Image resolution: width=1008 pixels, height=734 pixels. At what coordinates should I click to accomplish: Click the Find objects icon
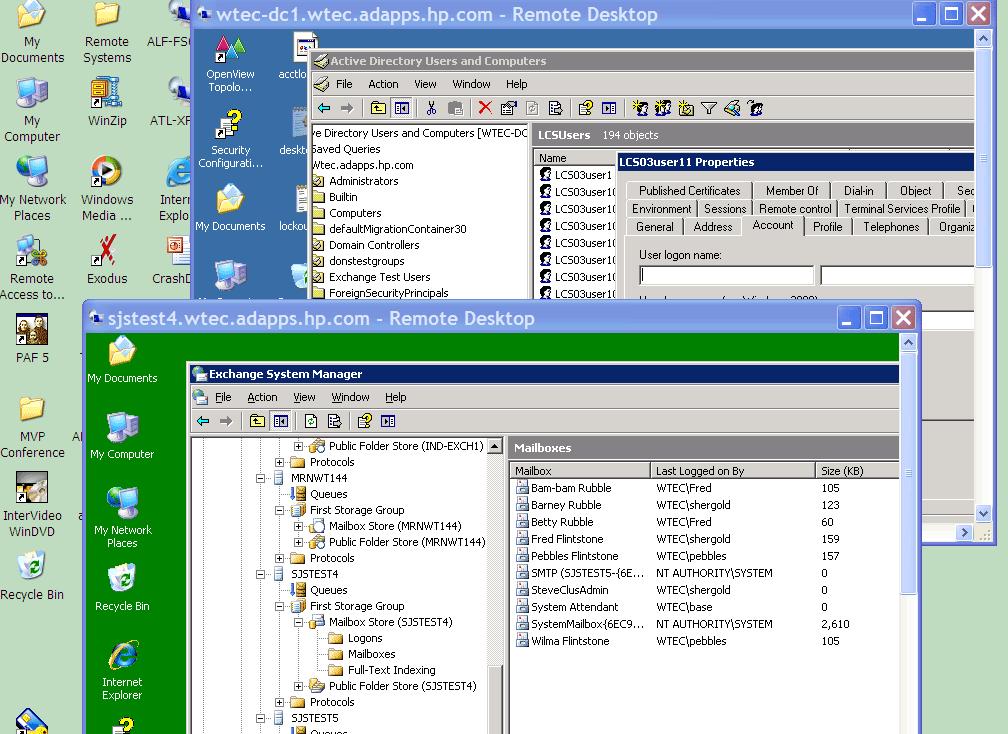732,108
